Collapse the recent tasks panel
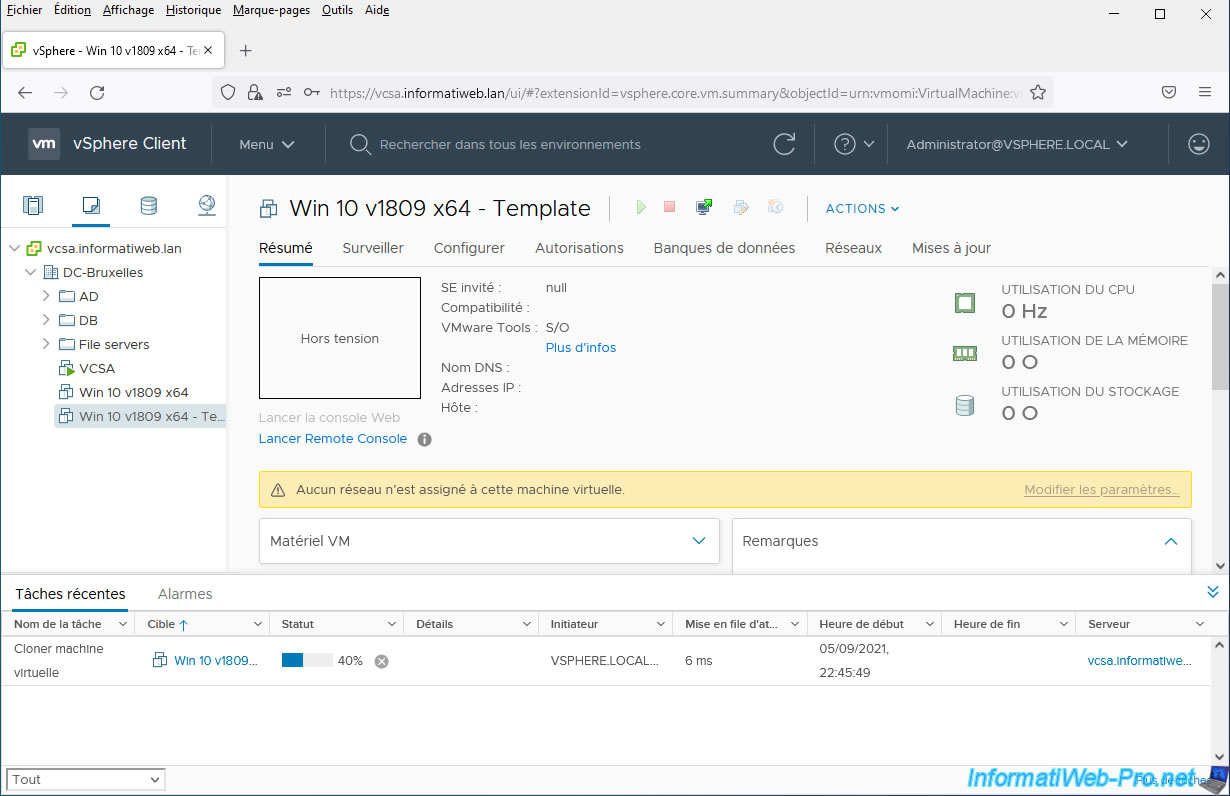 [x=1213, y=592]
